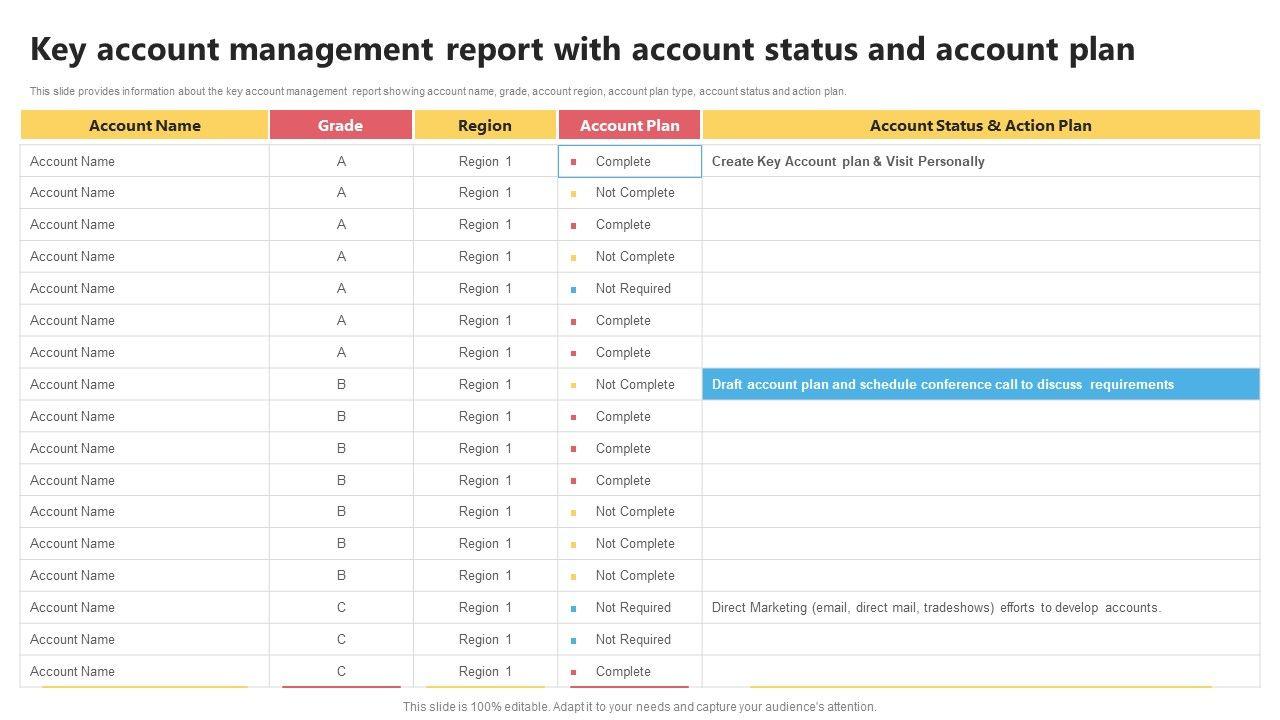Image resolution: width=1280 pixels, height=720 pixels.
Task: Click the blue bullet in the Direct Marketing row
Action: (573, 609)
